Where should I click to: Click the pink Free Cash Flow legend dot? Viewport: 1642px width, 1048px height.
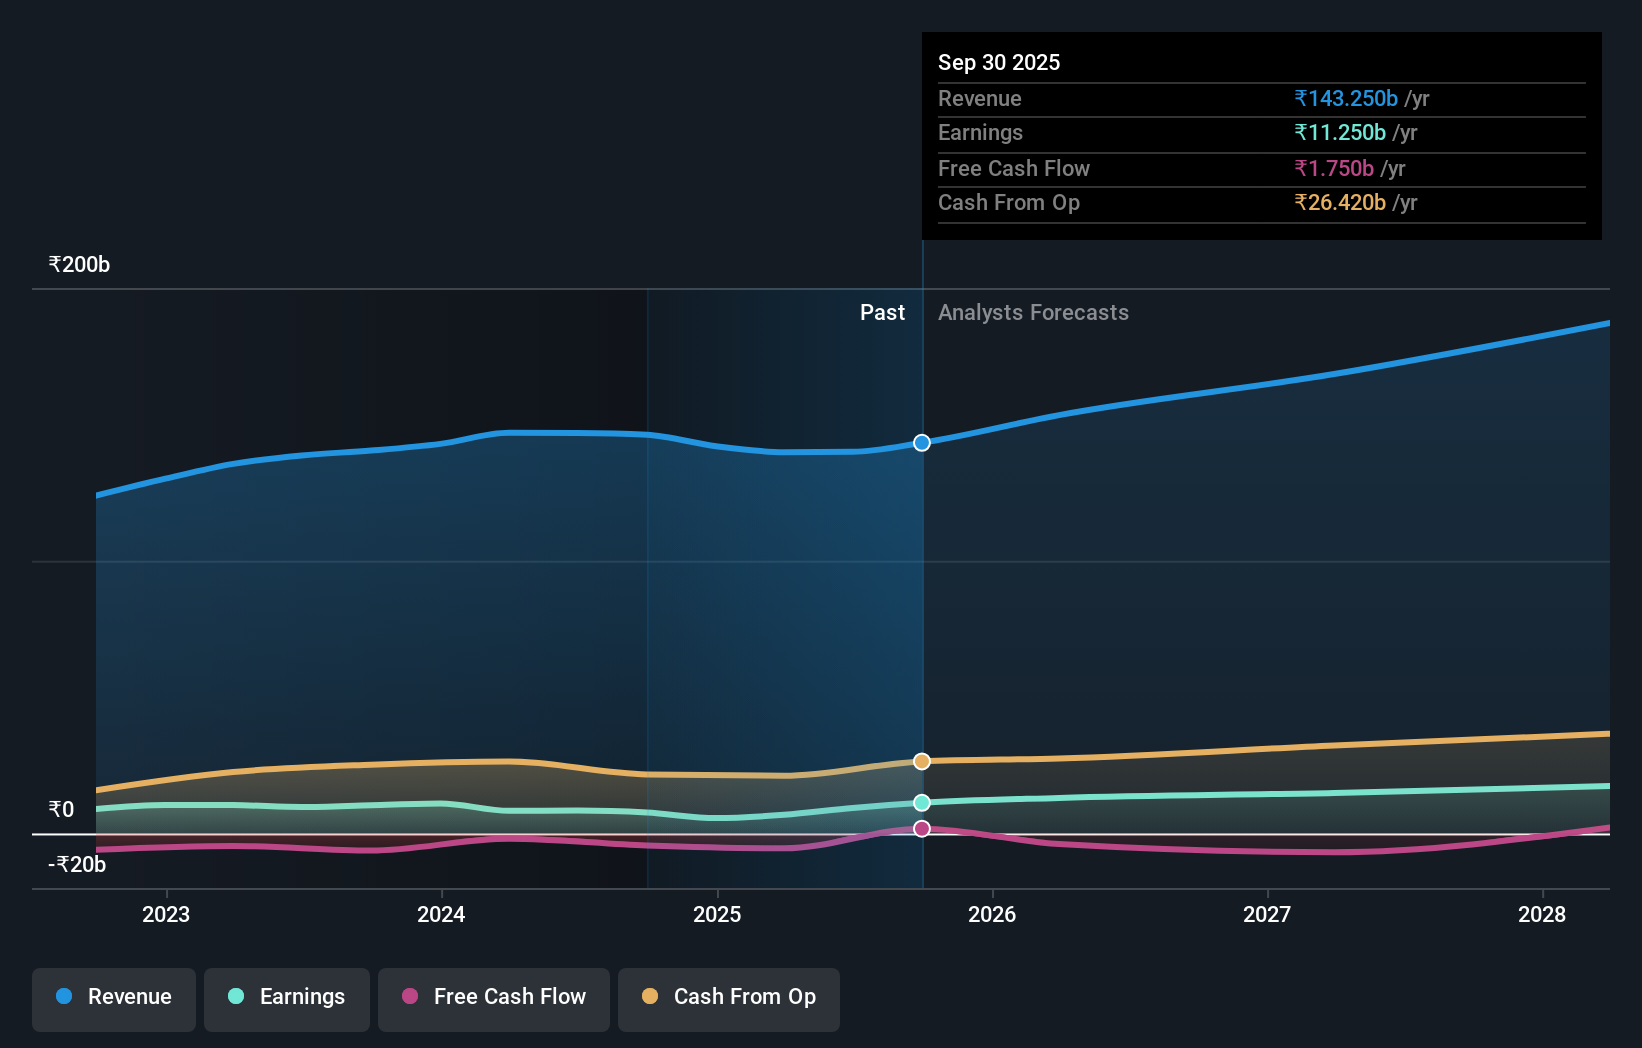click(x=411, y=997)
